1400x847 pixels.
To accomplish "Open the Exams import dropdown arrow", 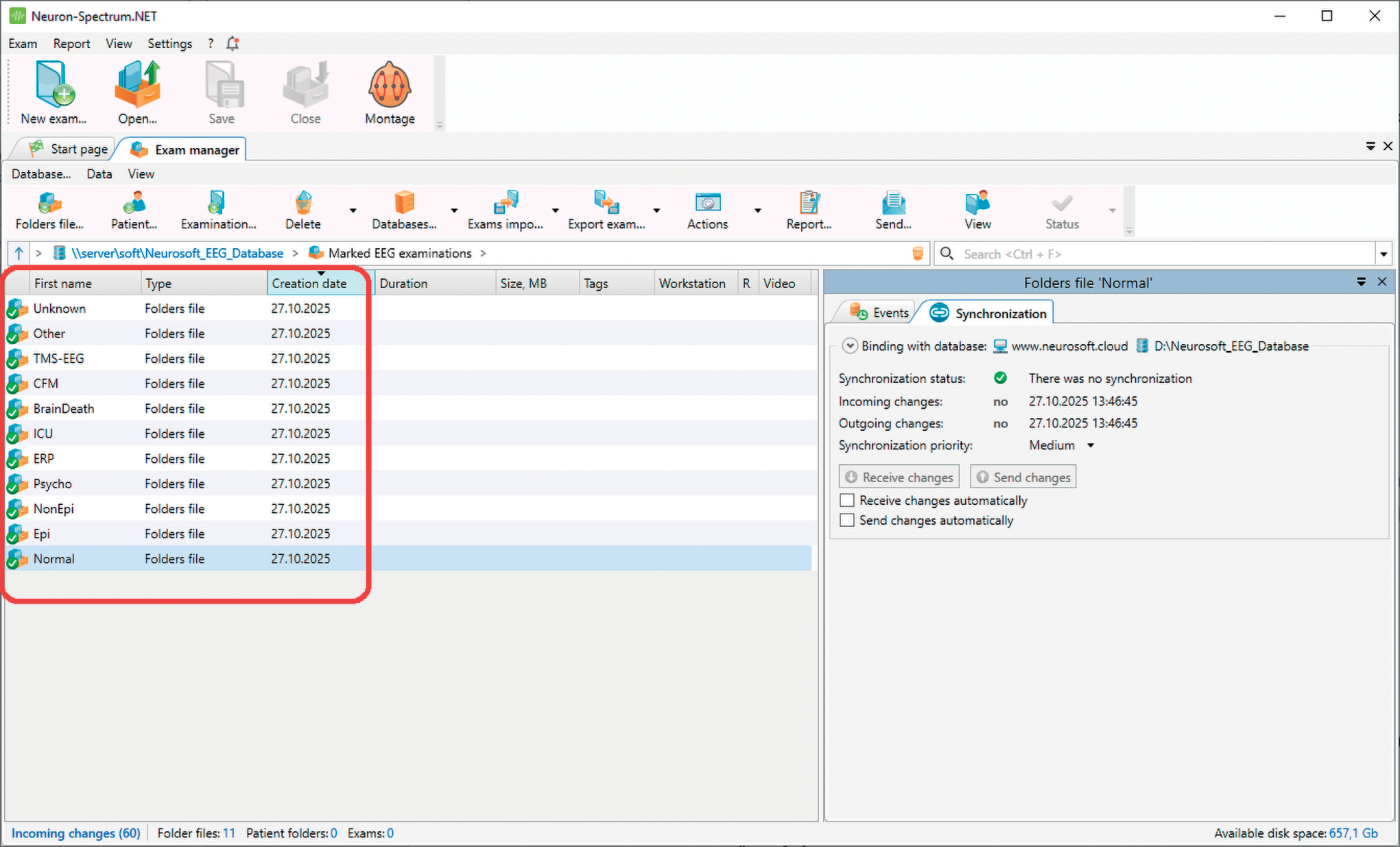I will [555, 210].
